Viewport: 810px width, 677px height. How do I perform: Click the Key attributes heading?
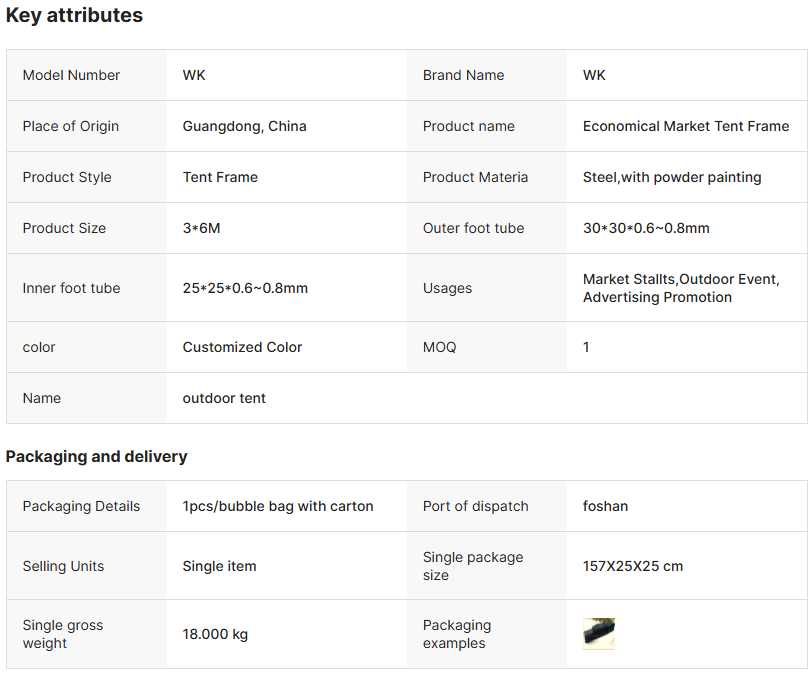coord(74,15)
